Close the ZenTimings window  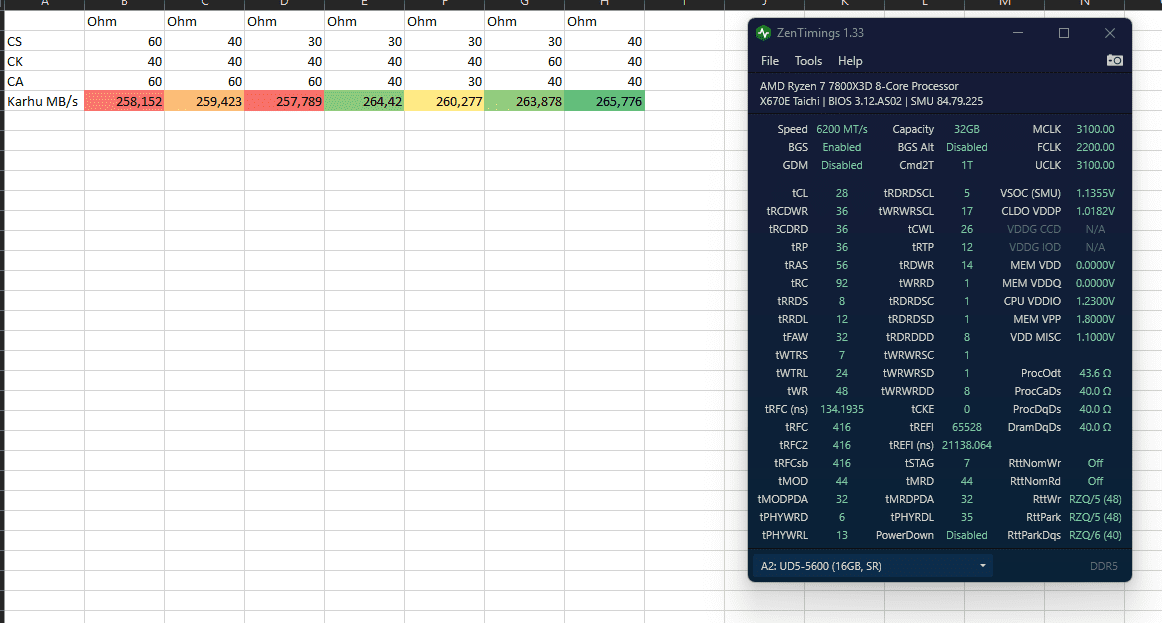1109,33
